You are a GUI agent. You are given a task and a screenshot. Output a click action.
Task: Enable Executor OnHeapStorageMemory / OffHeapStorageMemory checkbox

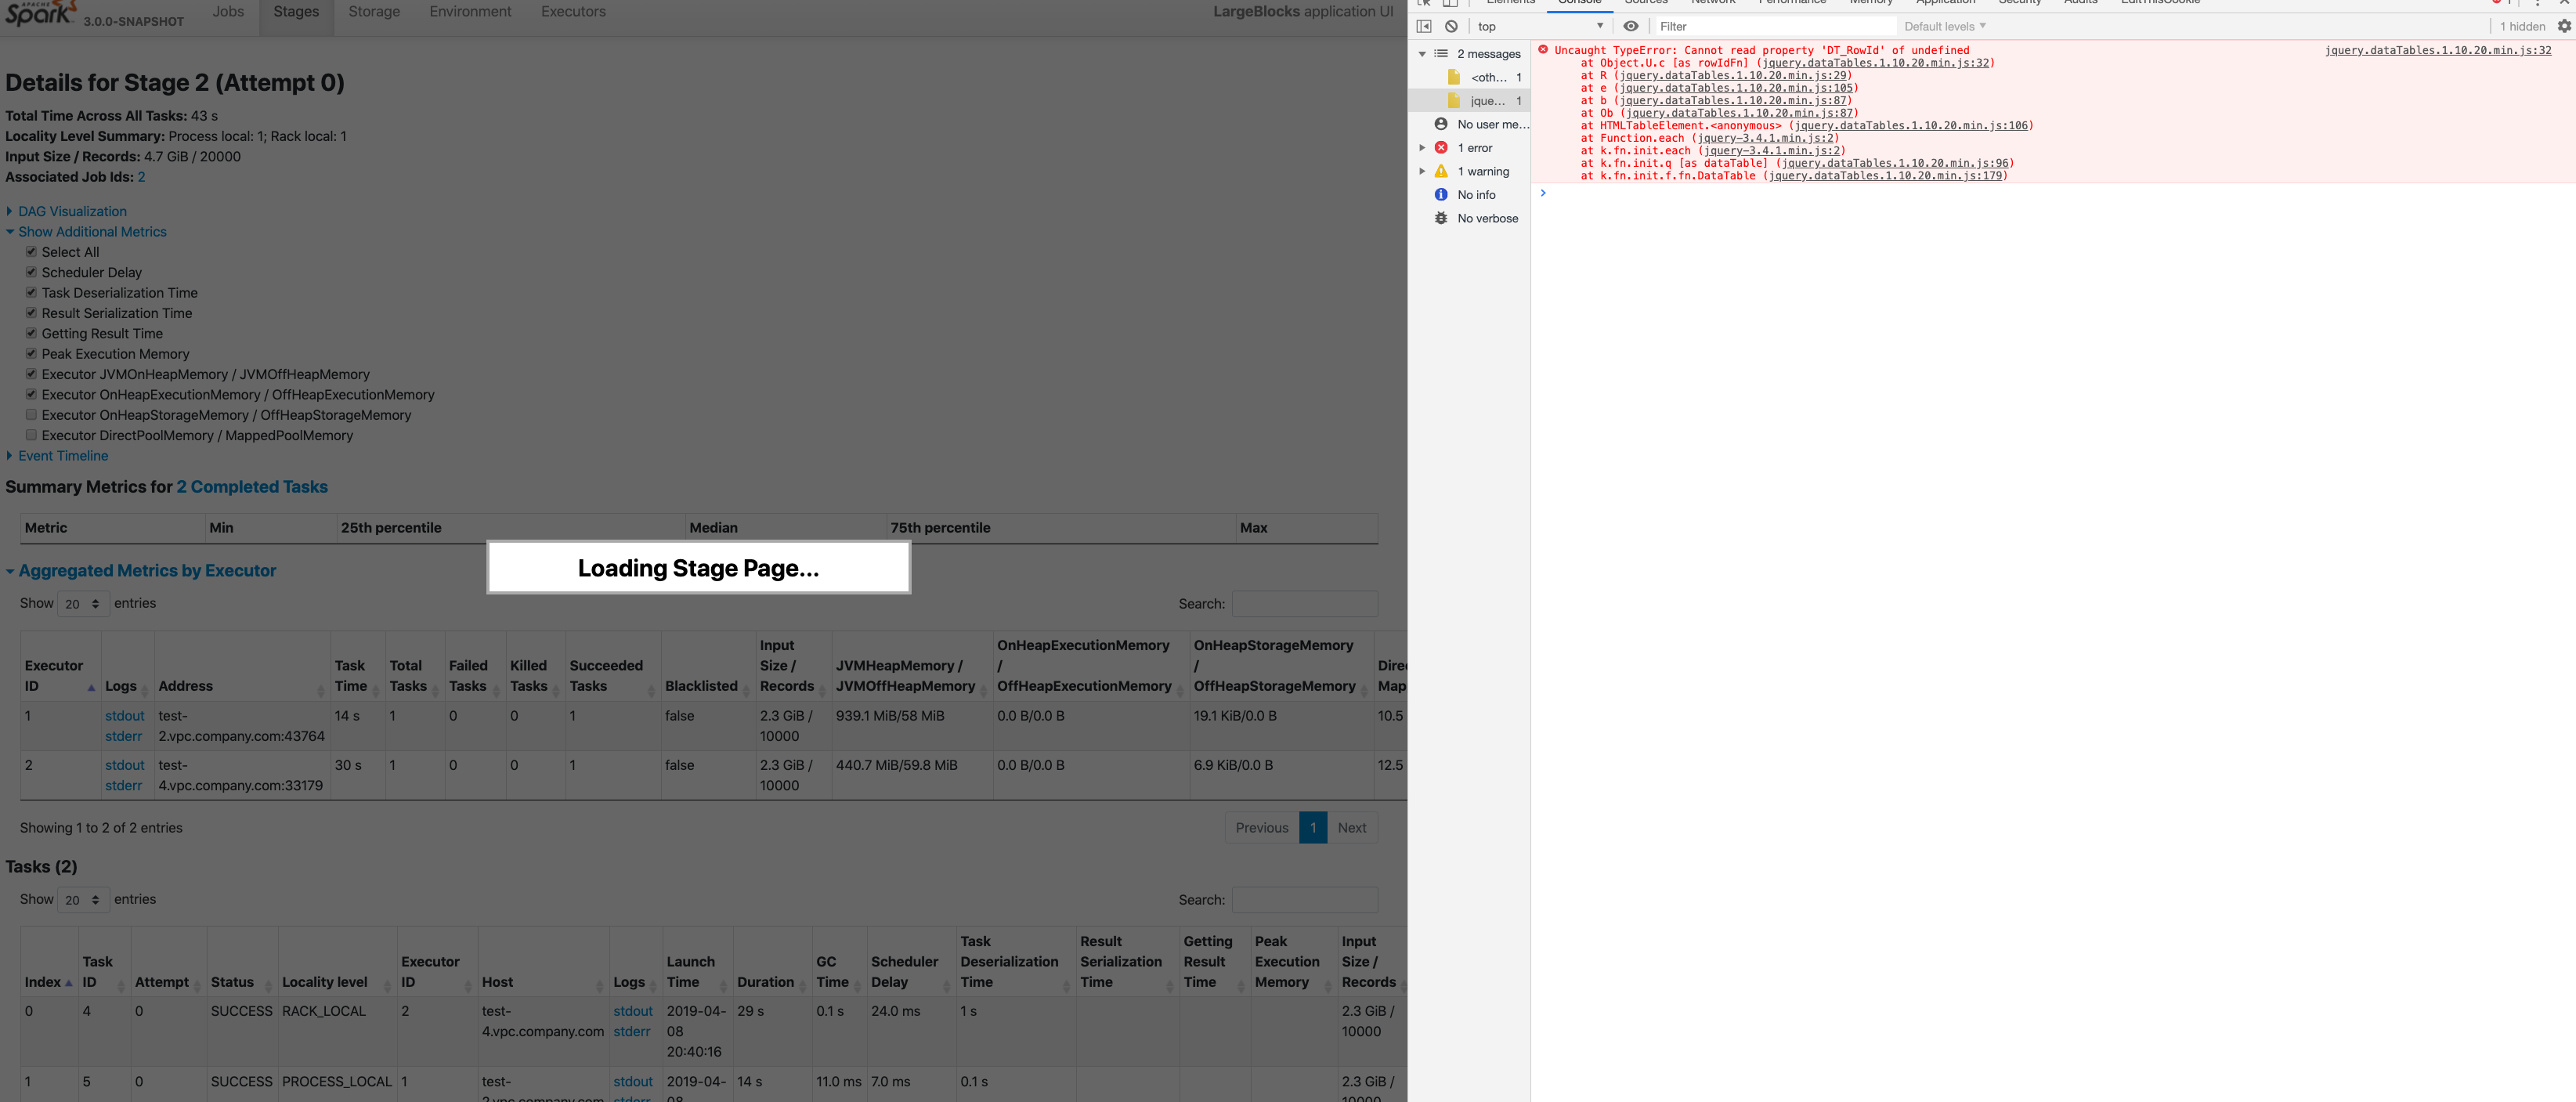pos(31,415)
